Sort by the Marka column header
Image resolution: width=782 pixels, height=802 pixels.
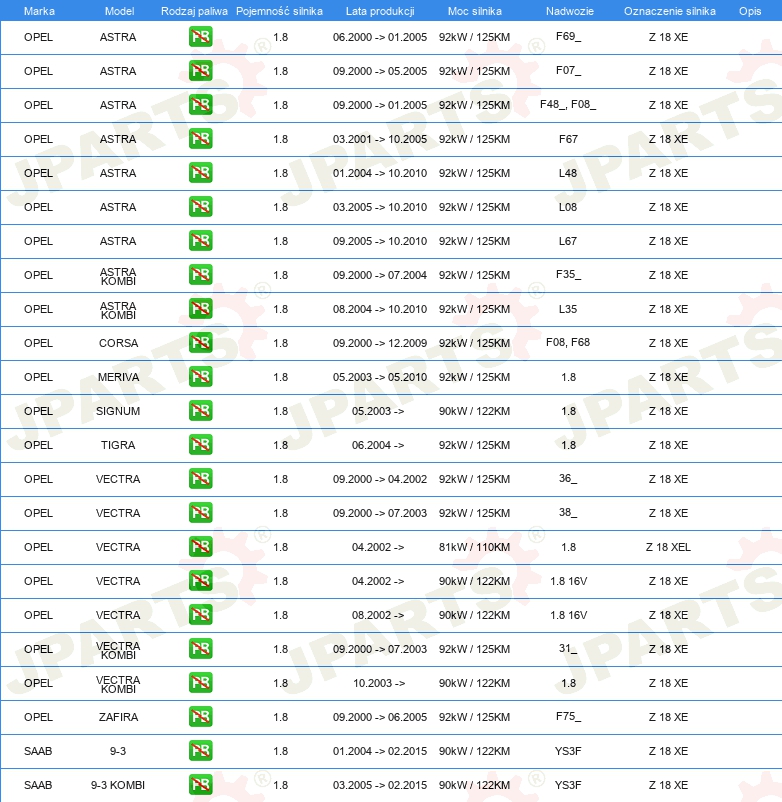point(39,11)
